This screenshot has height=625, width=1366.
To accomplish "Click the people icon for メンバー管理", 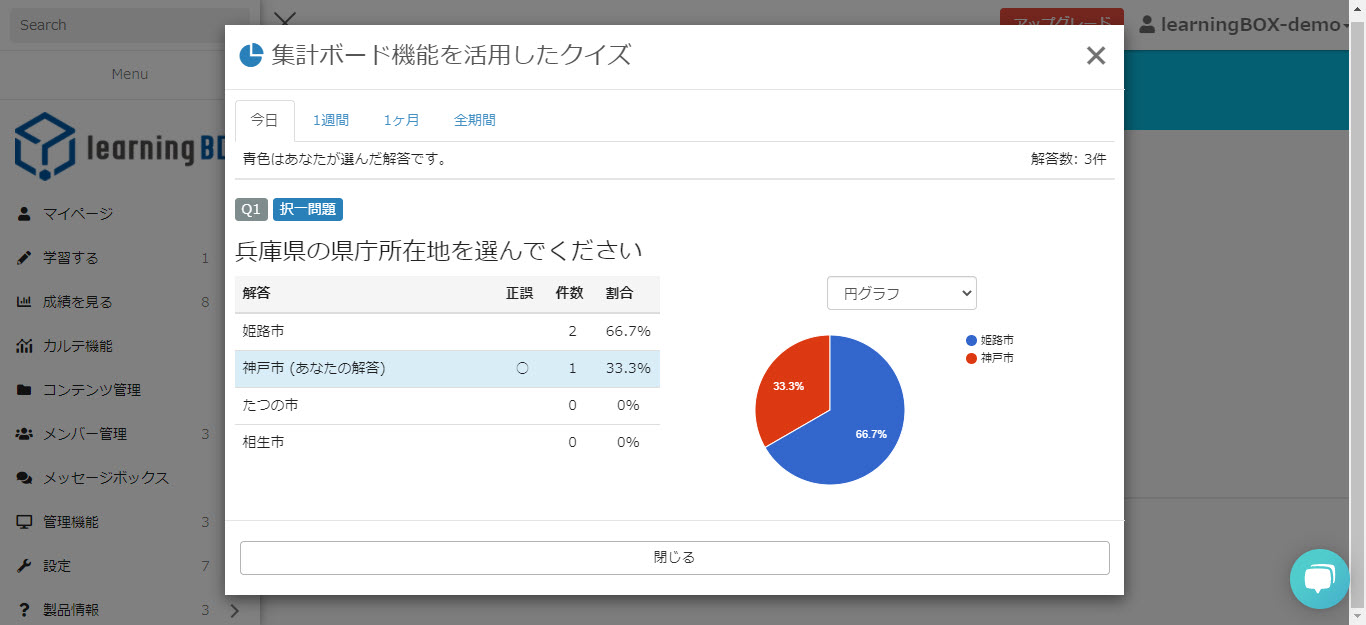I will [24, 434].
